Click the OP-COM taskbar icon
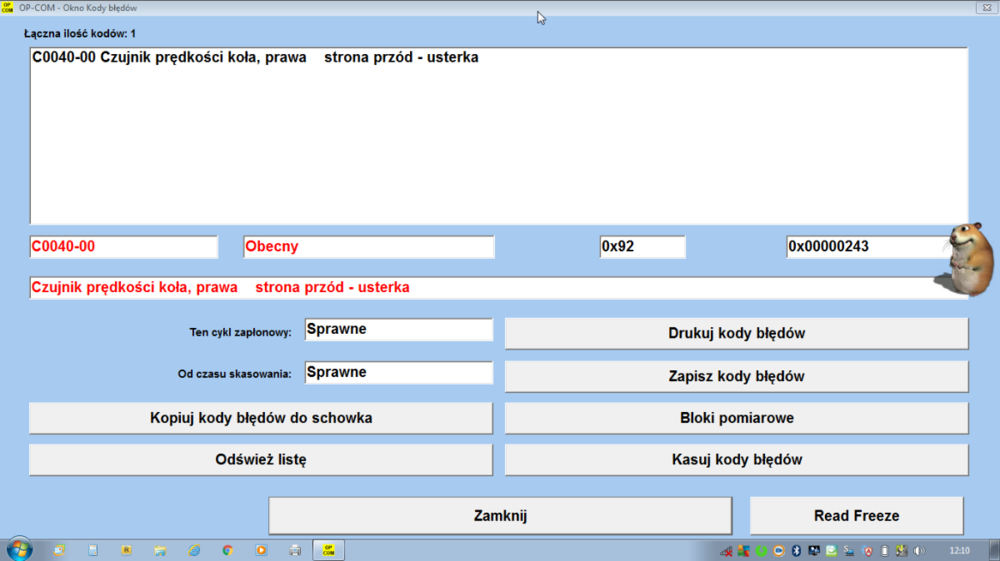This screenshot has width=1000, height=561. click(327, 550)
